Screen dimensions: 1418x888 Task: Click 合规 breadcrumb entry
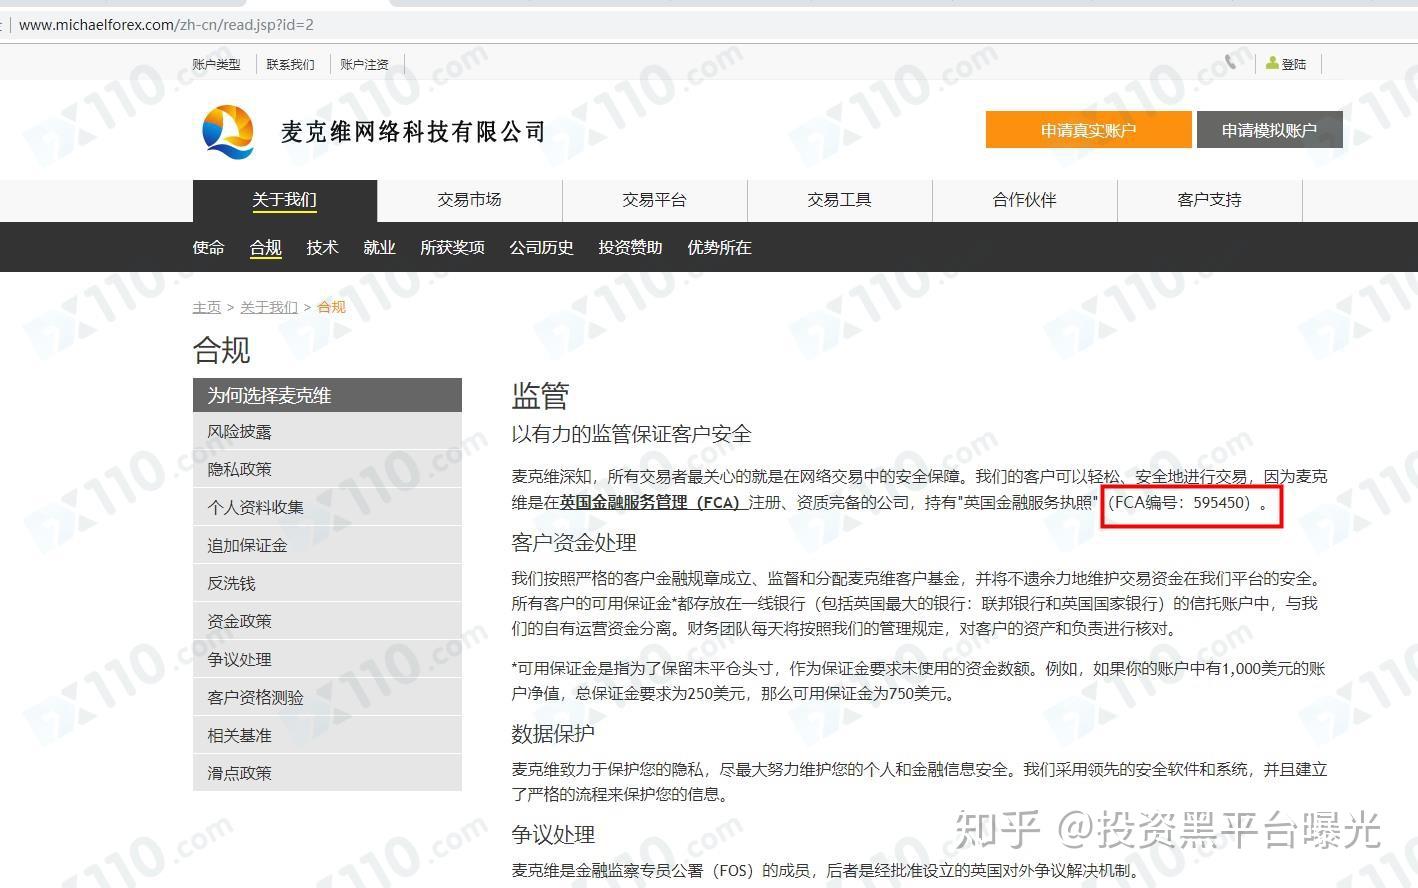pos(331,307)
